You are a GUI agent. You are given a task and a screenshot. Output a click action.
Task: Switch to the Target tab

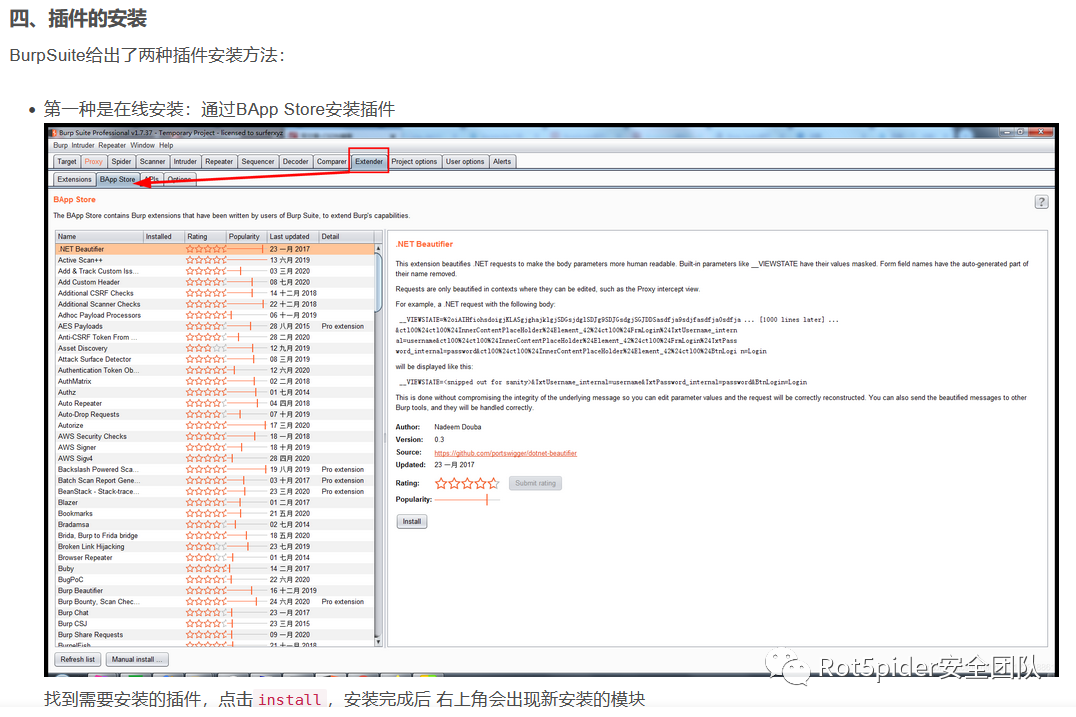(x=67, y=162)
